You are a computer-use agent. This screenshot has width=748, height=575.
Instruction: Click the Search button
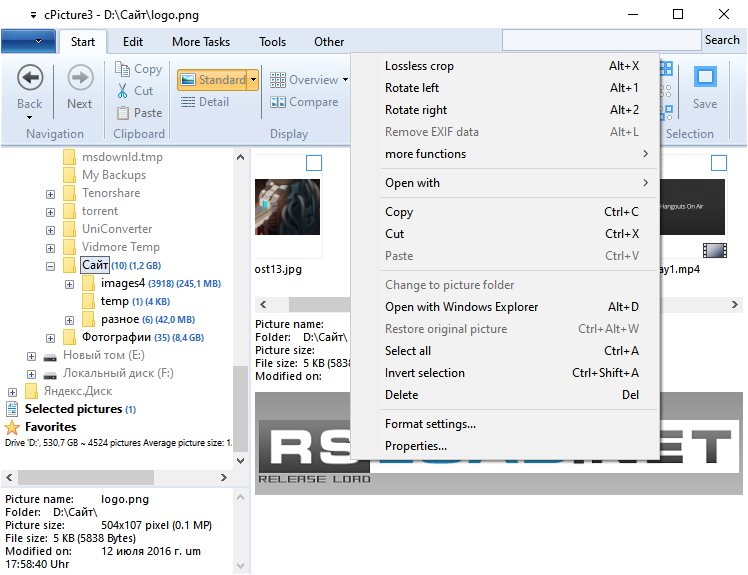click(x=722, y=40)
